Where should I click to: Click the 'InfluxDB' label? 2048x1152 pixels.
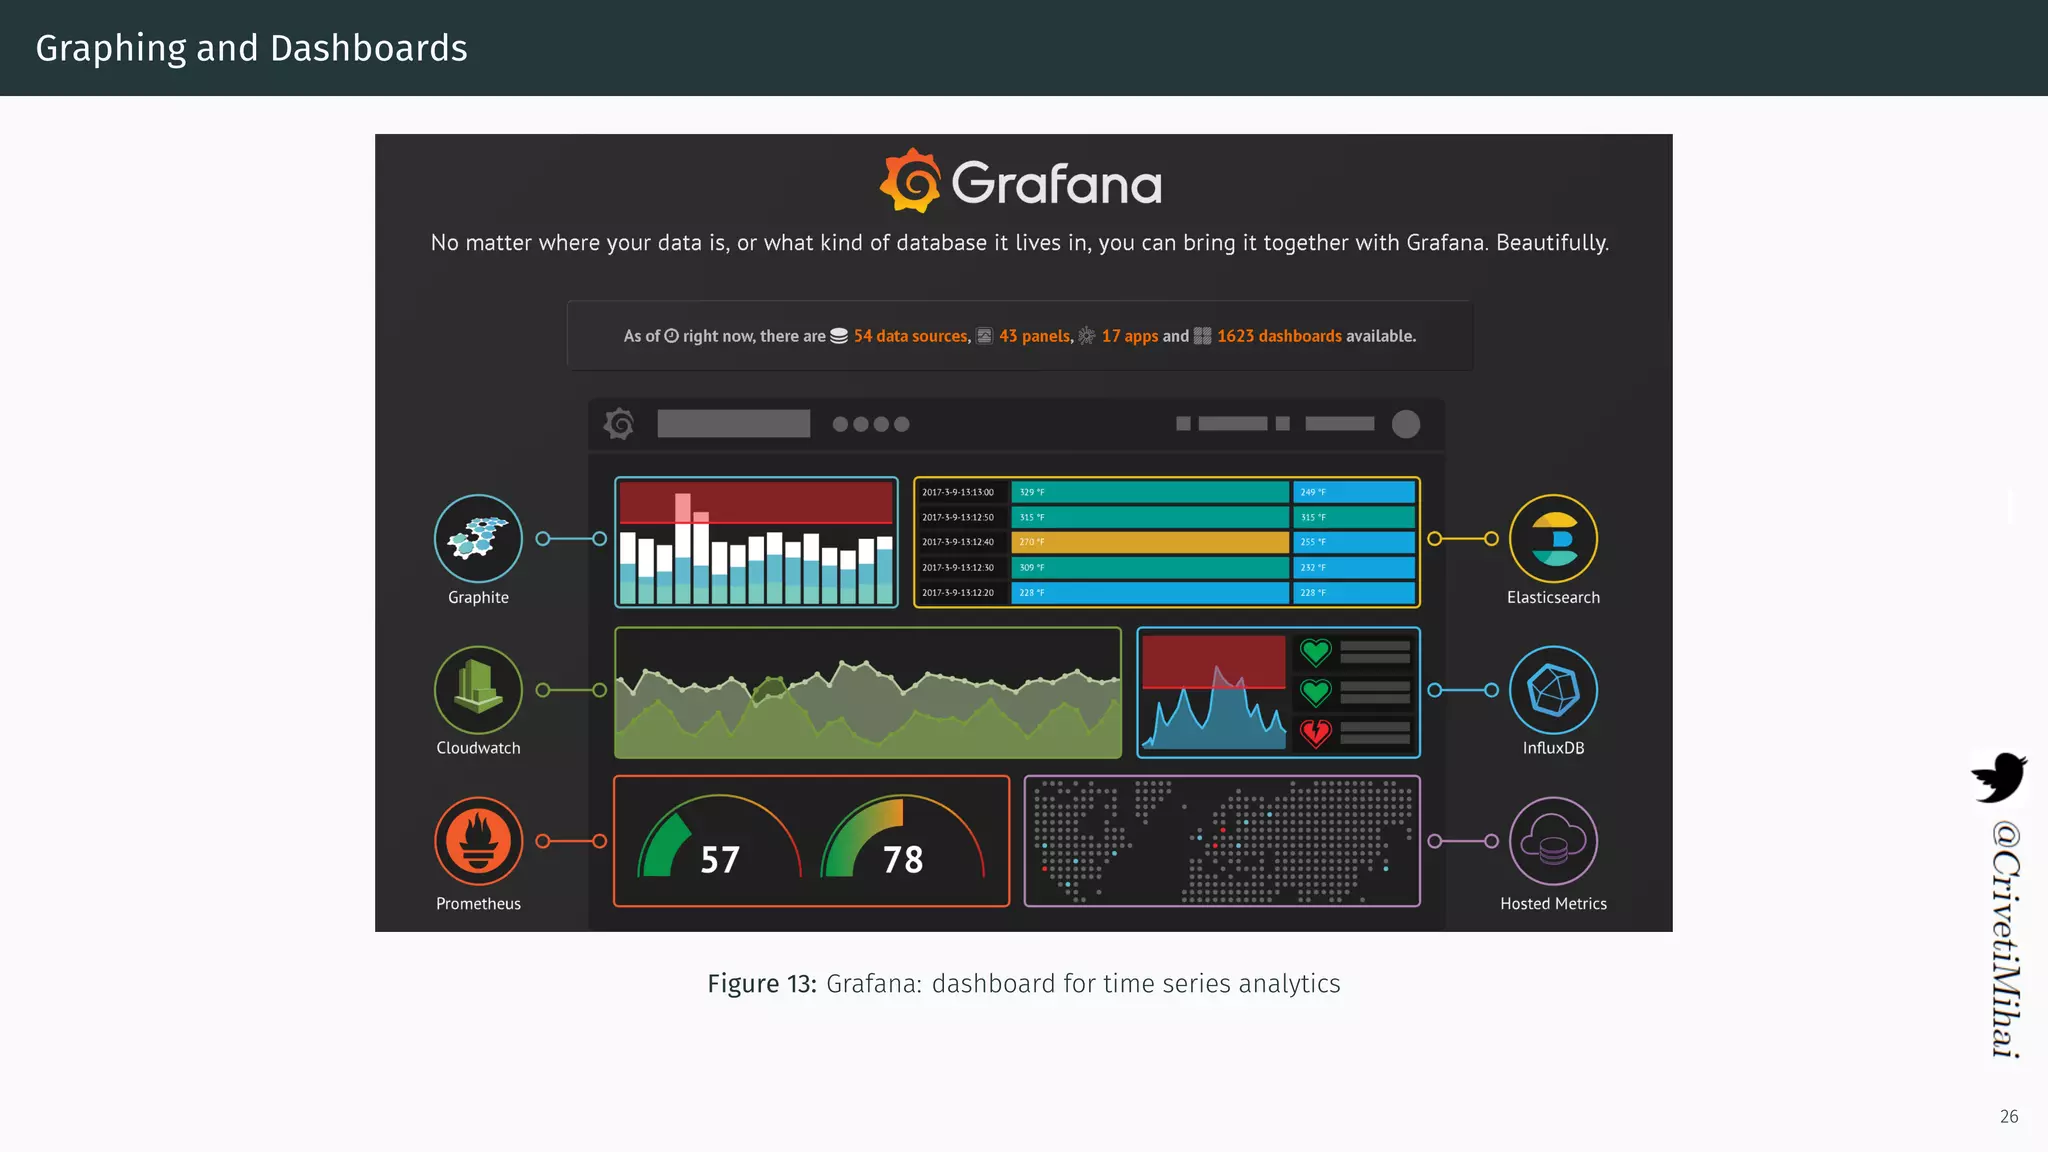pos(1553,748)
